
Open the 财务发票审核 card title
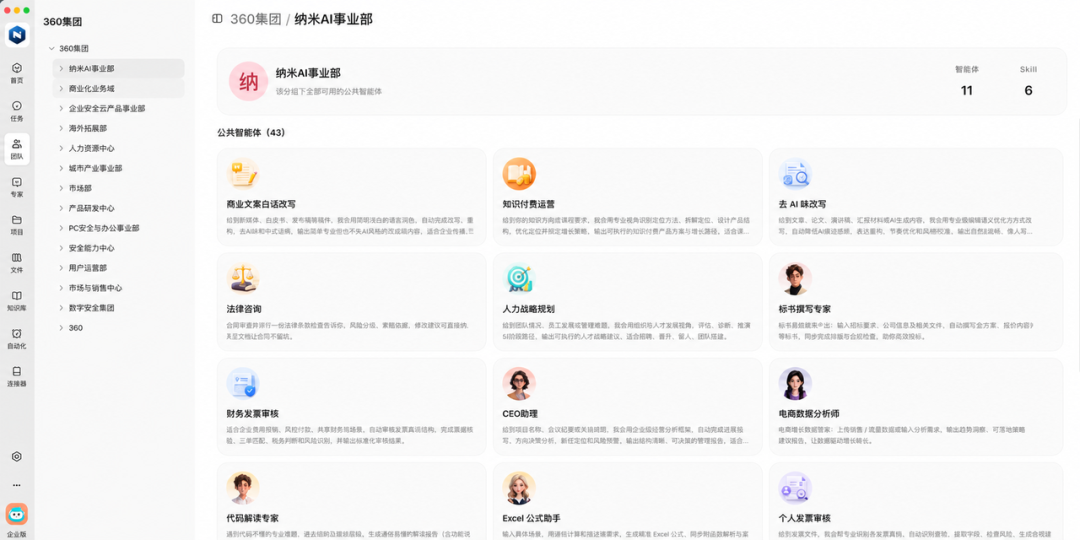click(x=253, y=414)
